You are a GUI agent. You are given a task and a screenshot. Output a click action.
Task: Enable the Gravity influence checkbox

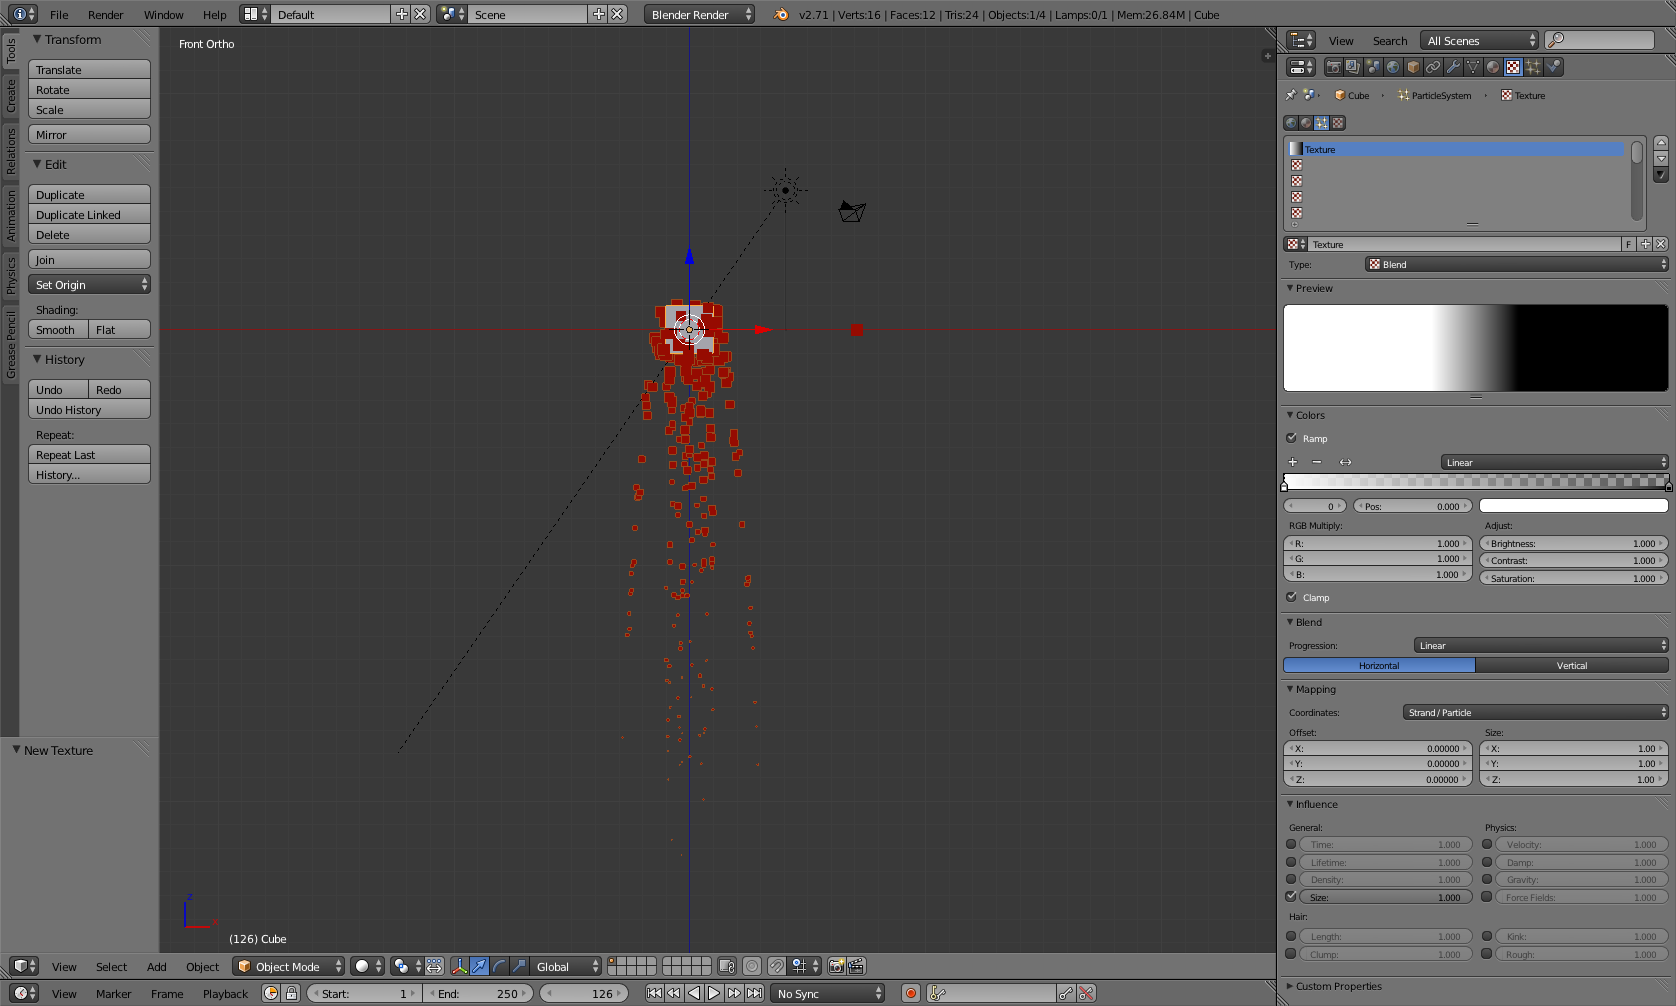[x=1487, y=879]
